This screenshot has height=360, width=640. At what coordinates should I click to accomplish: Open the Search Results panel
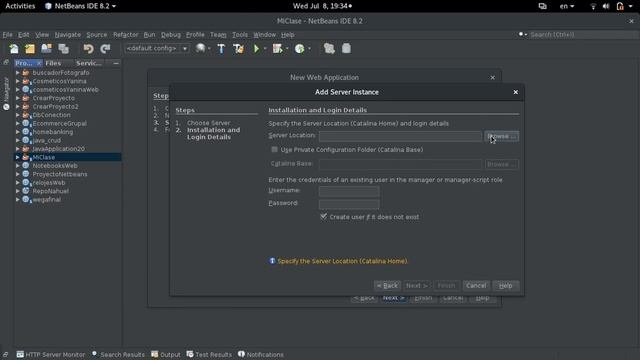[118, 354]
